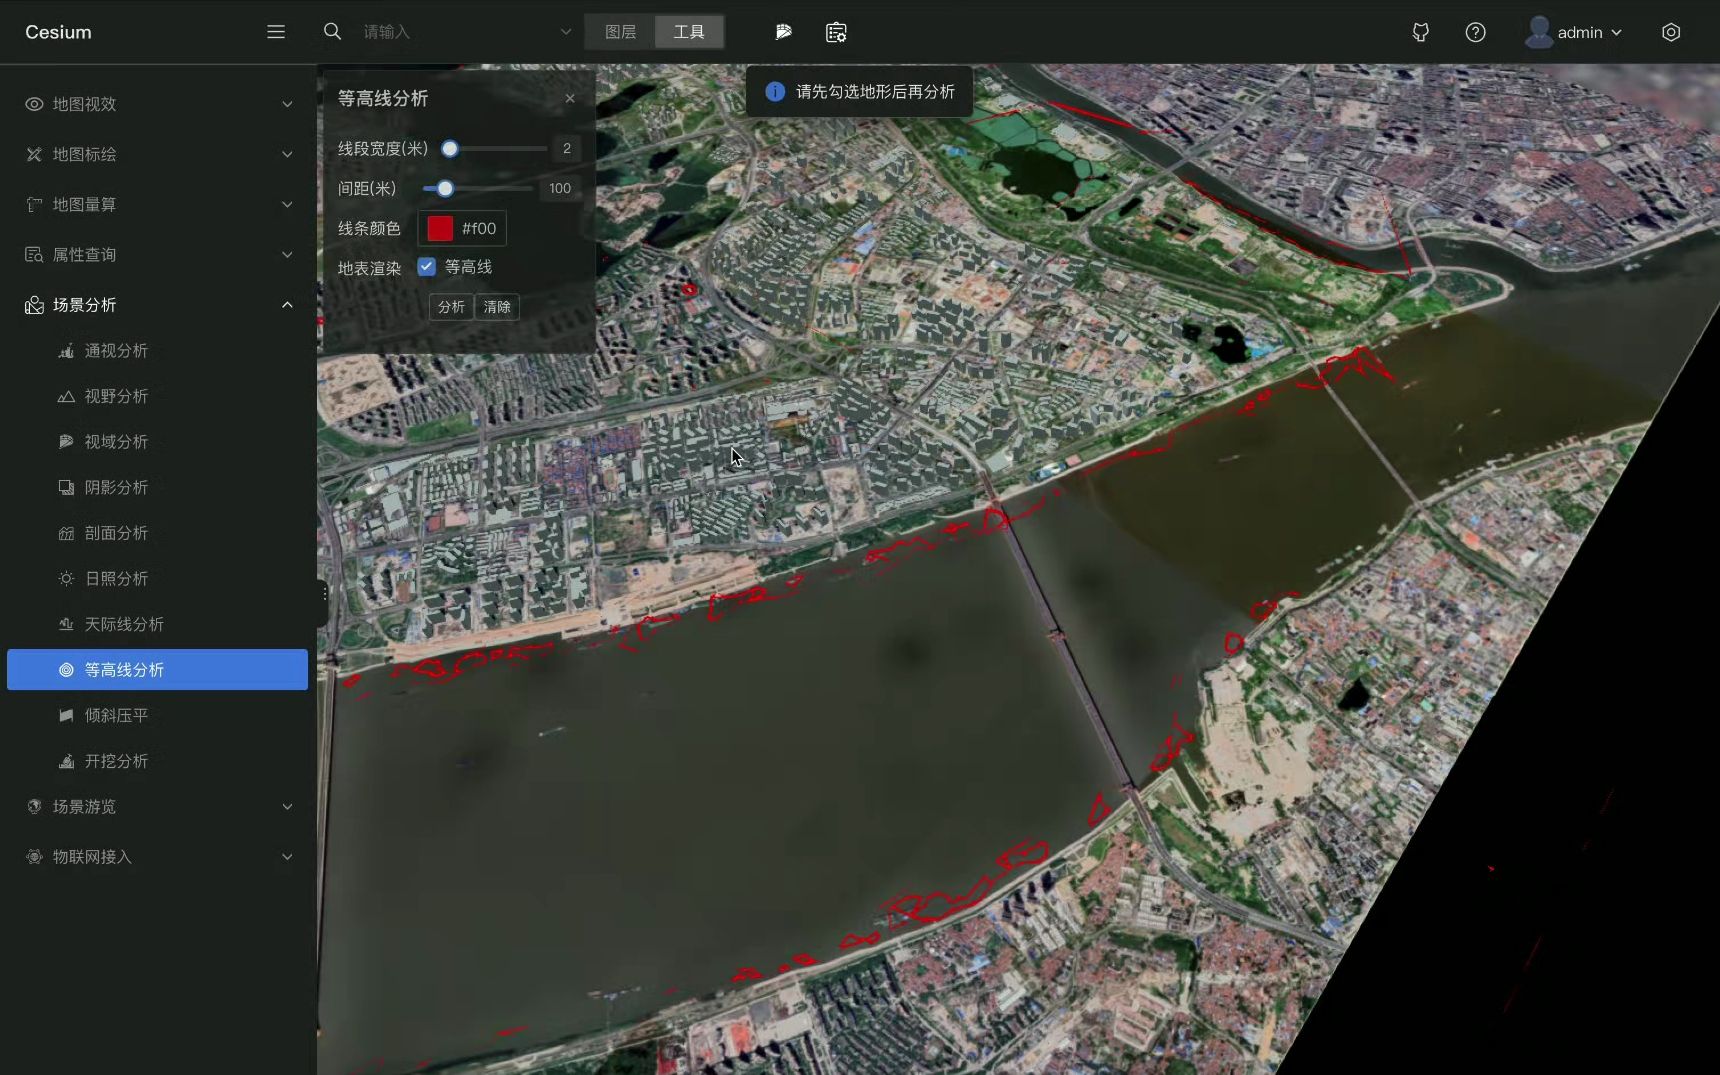Click the 请输入 search input field
The height and width of the screenshot is (1075, 1720).
pos(455,32)
